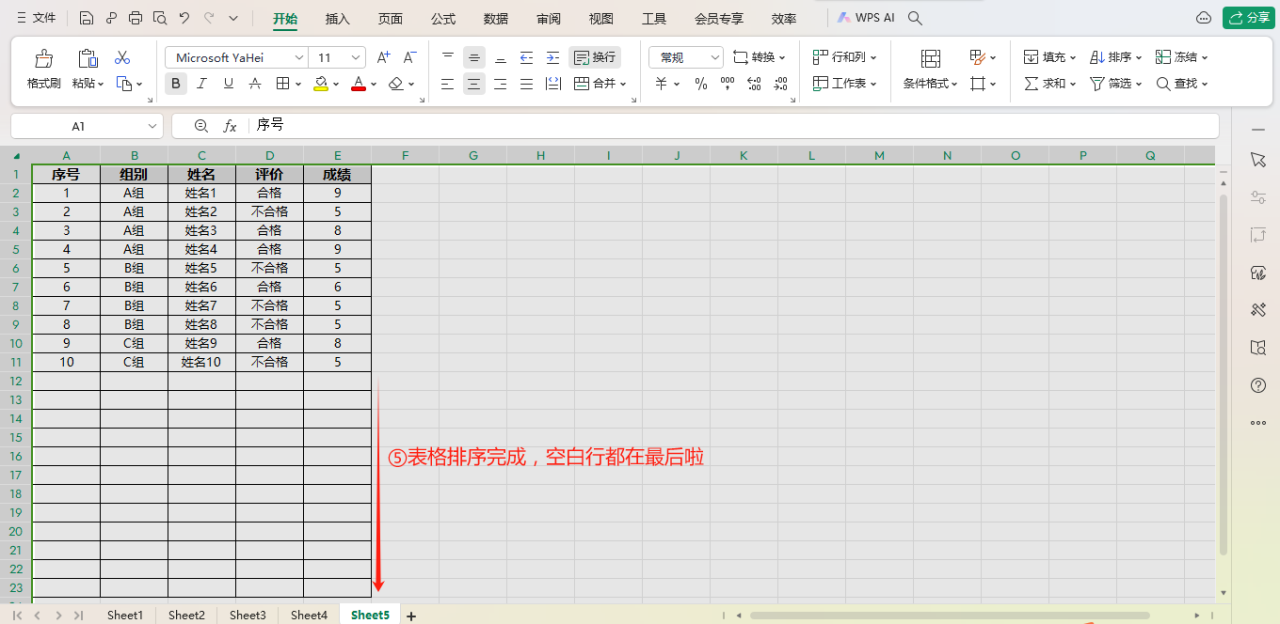
Task: Open the search magnifier beside WPS AI
Action: coord(915,18)
